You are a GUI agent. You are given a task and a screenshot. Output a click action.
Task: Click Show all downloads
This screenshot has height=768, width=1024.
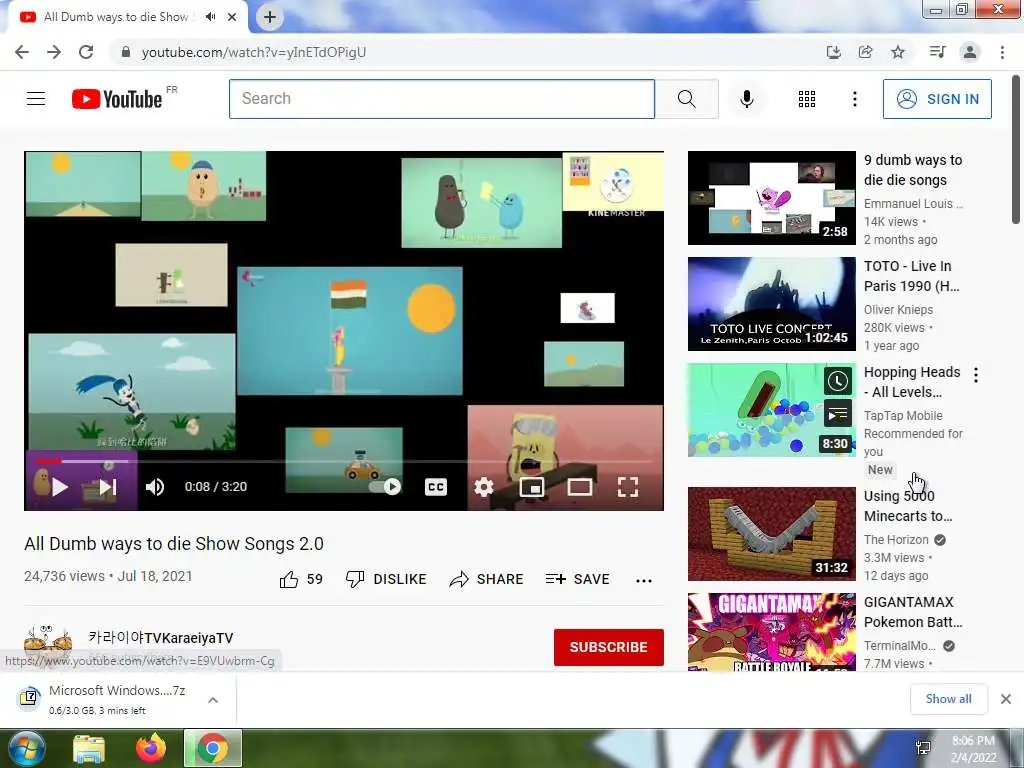tap(948, 699)
